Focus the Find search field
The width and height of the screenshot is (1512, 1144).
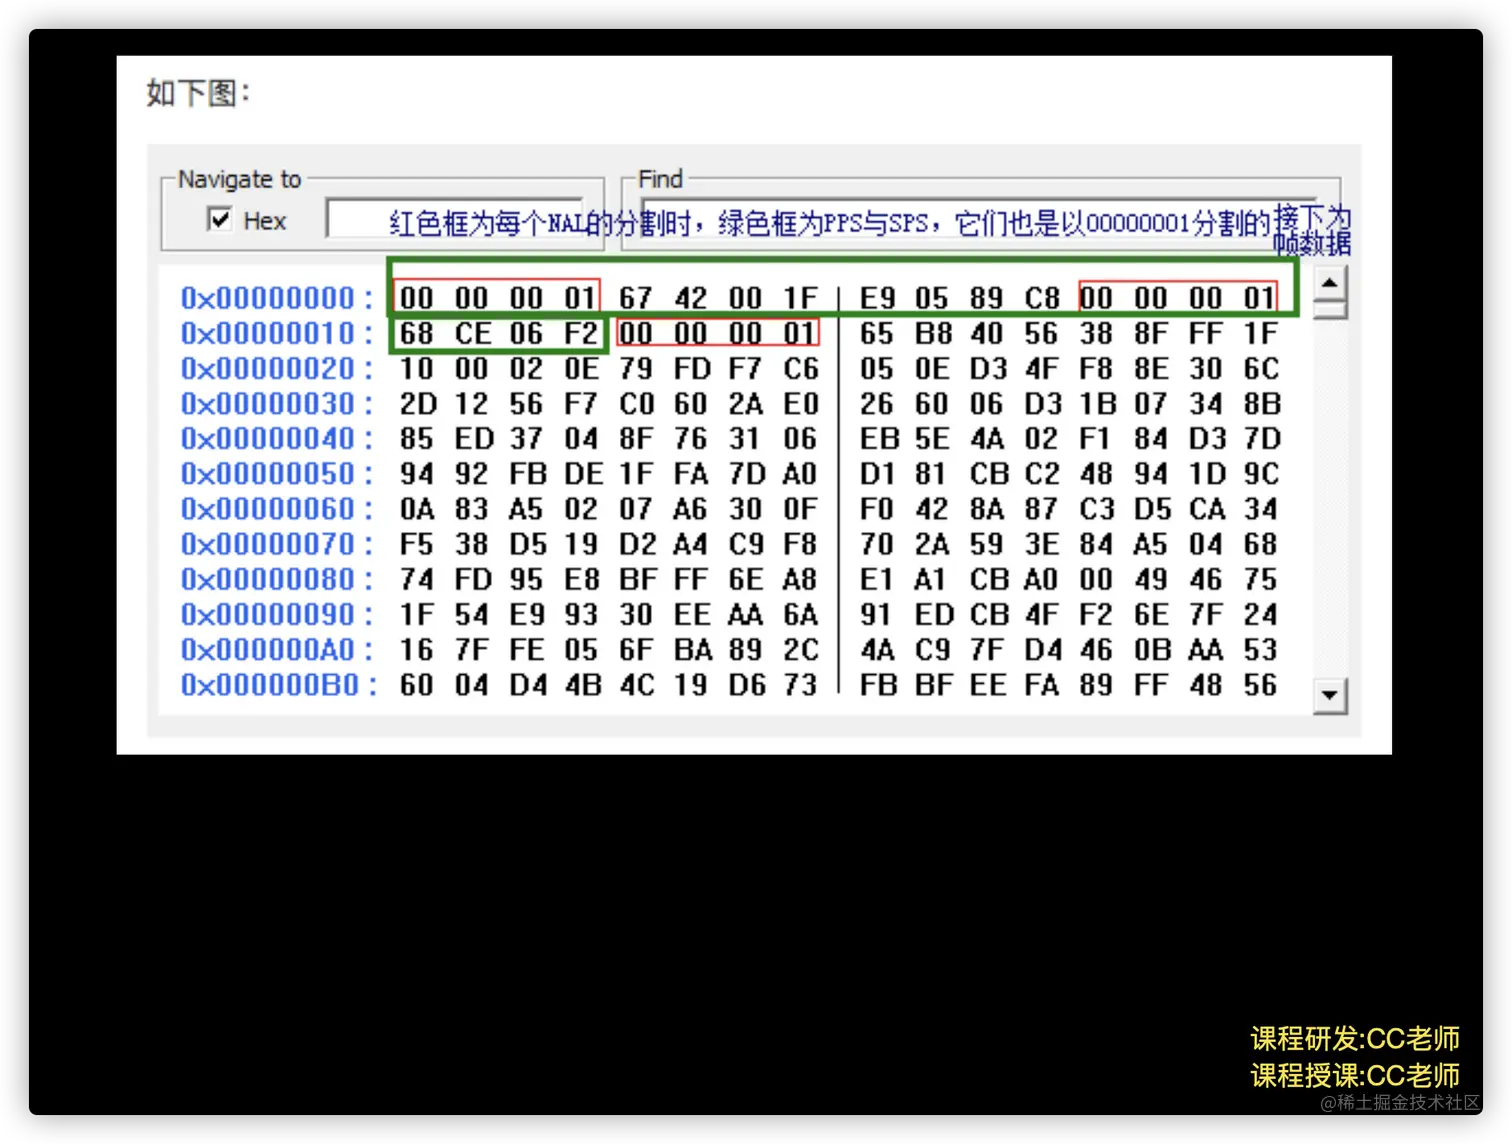click(x=980, y=219)
